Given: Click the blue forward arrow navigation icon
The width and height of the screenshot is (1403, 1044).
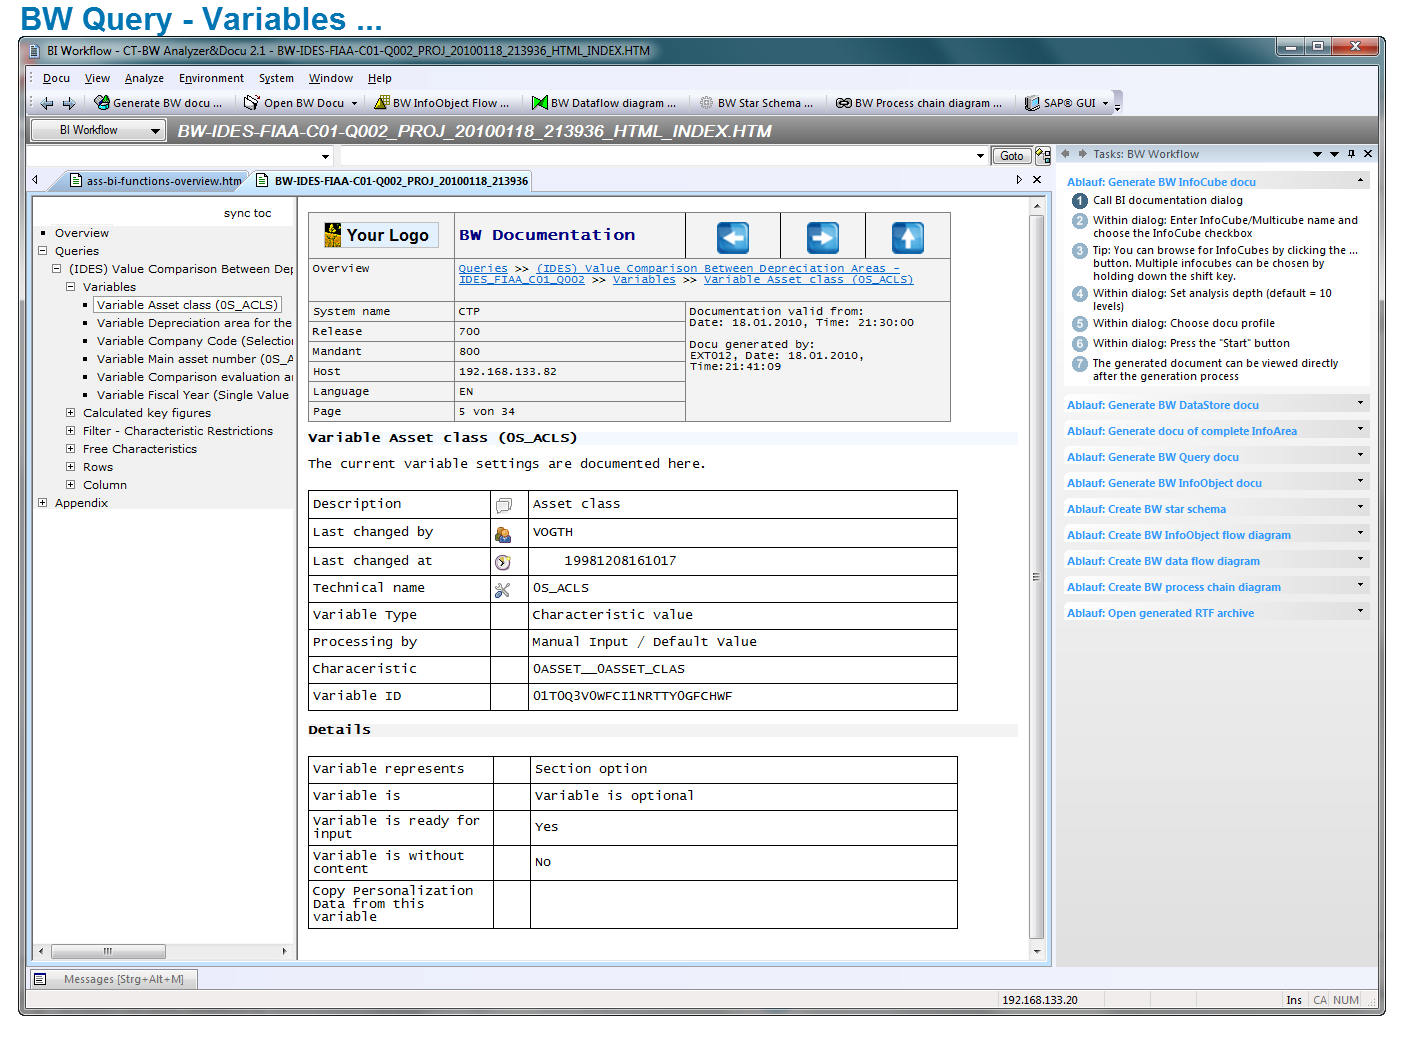Looking at the screenshot, I should pos(822,237).
